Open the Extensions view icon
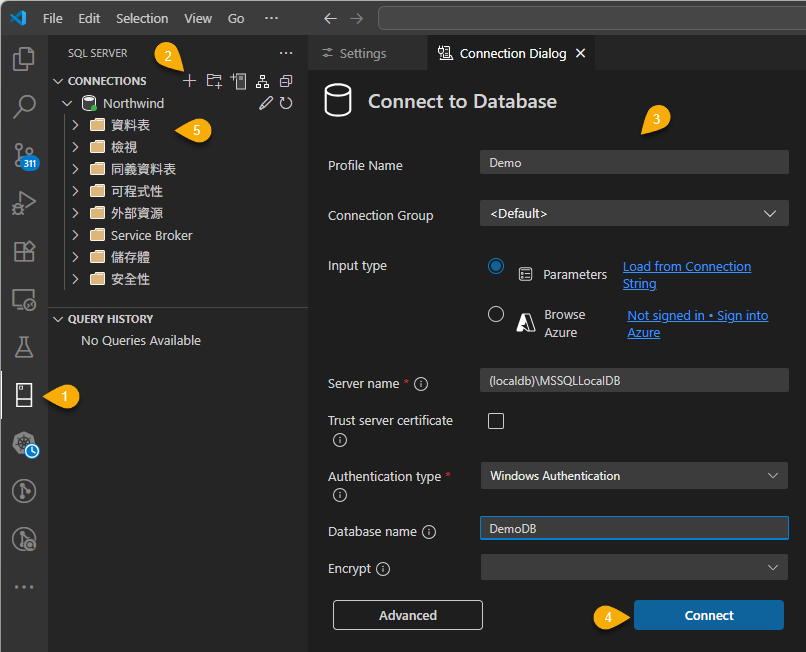The width and height of the screenshot is (806, 652). pyautogui.click(x=24, y=251)
